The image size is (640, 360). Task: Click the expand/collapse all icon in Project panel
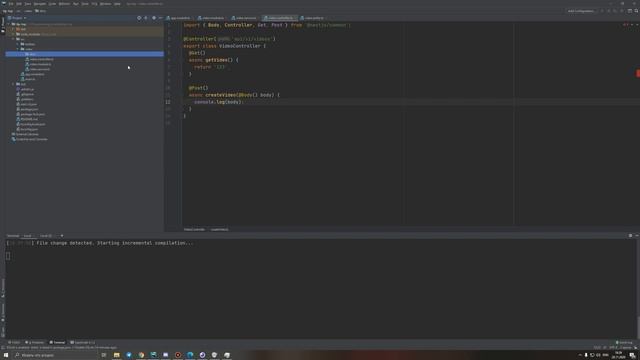pyautogui.click(x=146, y=18)
